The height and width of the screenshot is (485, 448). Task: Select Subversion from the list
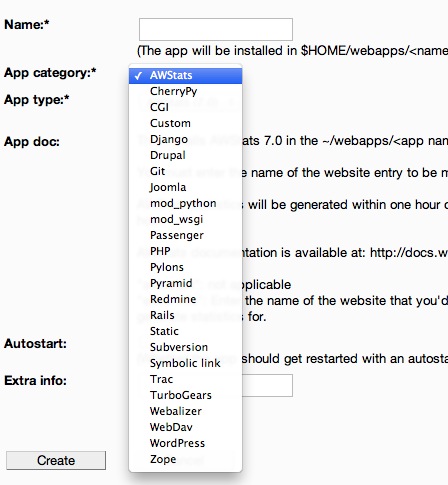tap(185, 347)
